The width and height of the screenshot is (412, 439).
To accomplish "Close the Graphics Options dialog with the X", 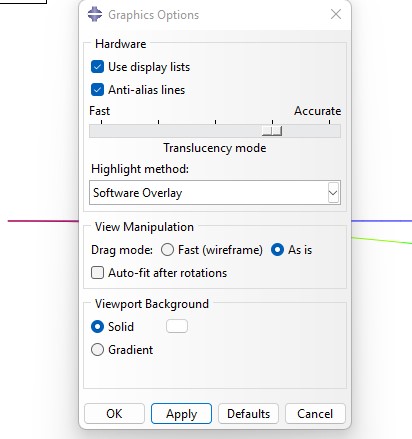I will 336,14.
